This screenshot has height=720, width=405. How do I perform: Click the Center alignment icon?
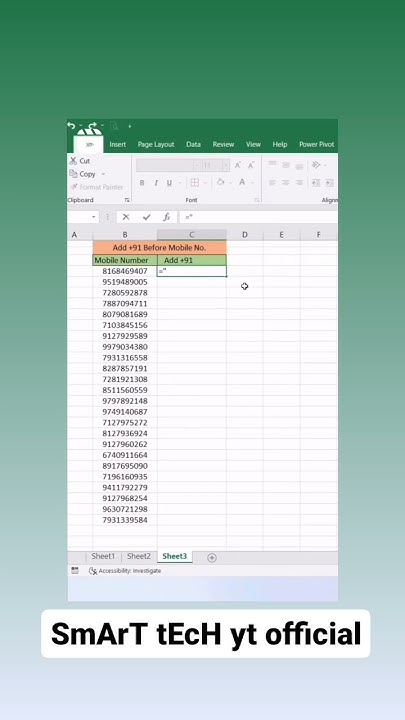(286, 183)
